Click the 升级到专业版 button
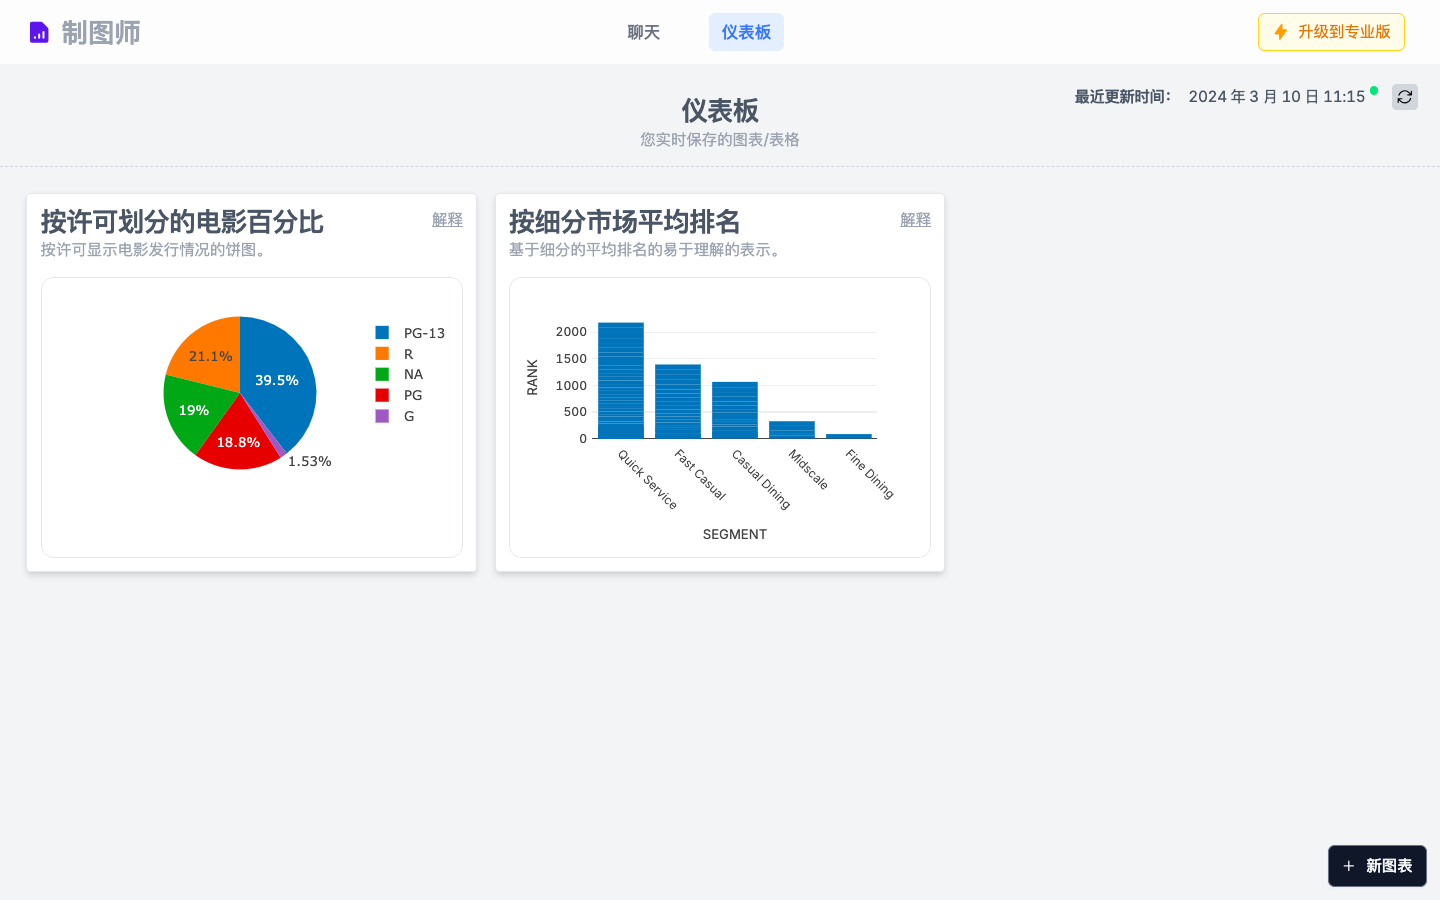The image size is (1440, 900). point(1331,31)
